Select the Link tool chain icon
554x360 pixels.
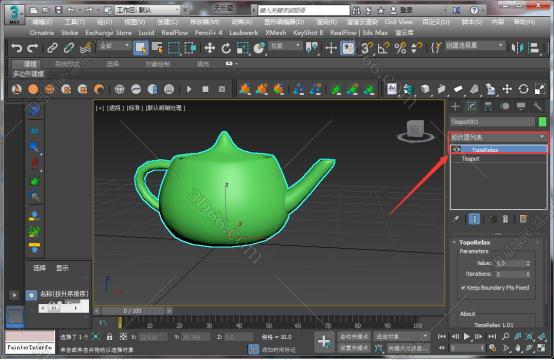click(x=52, y=48)
